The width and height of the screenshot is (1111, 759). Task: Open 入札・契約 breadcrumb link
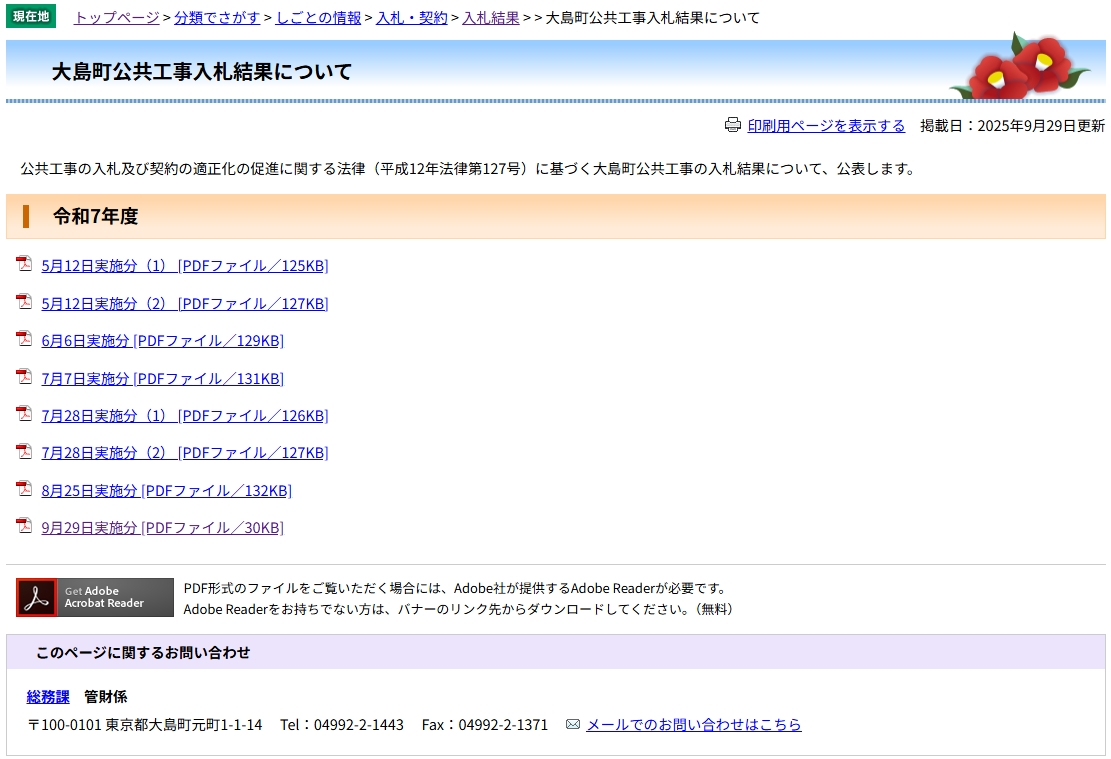(x=411, y=18)
